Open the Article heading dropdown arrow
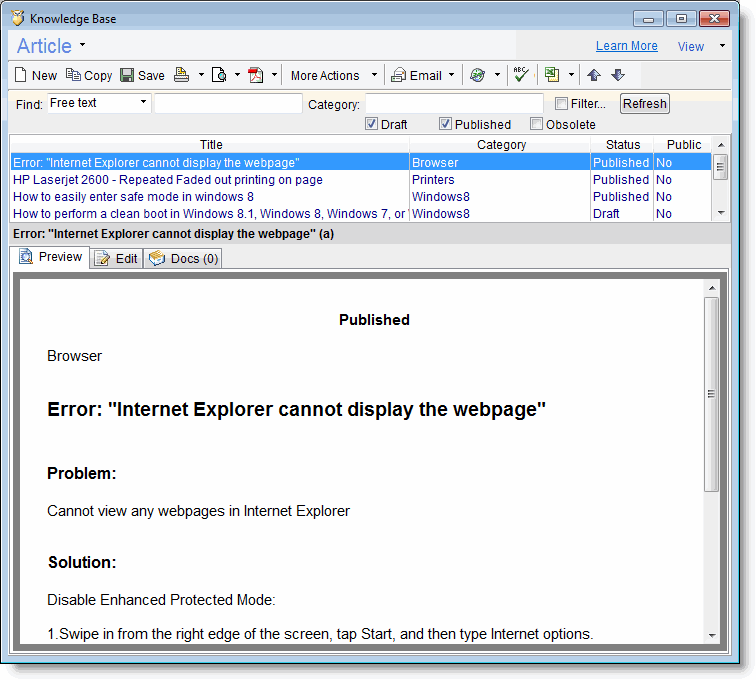This screenshot has width=756, height=680. point(82,45)
